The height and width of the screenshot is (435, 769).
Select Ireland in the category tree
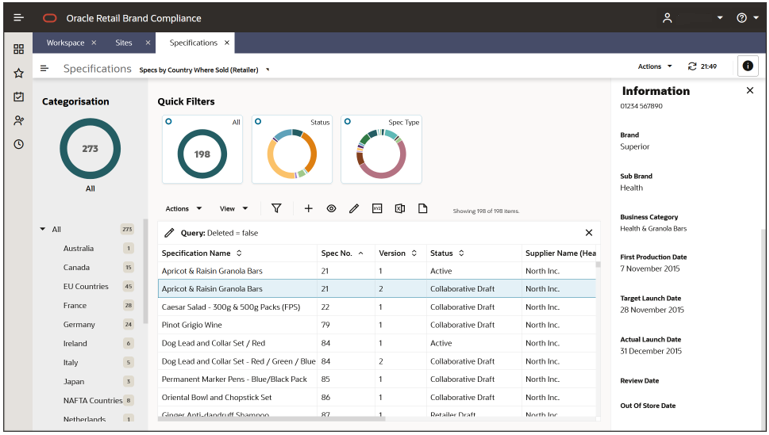(x=75, y=343)
